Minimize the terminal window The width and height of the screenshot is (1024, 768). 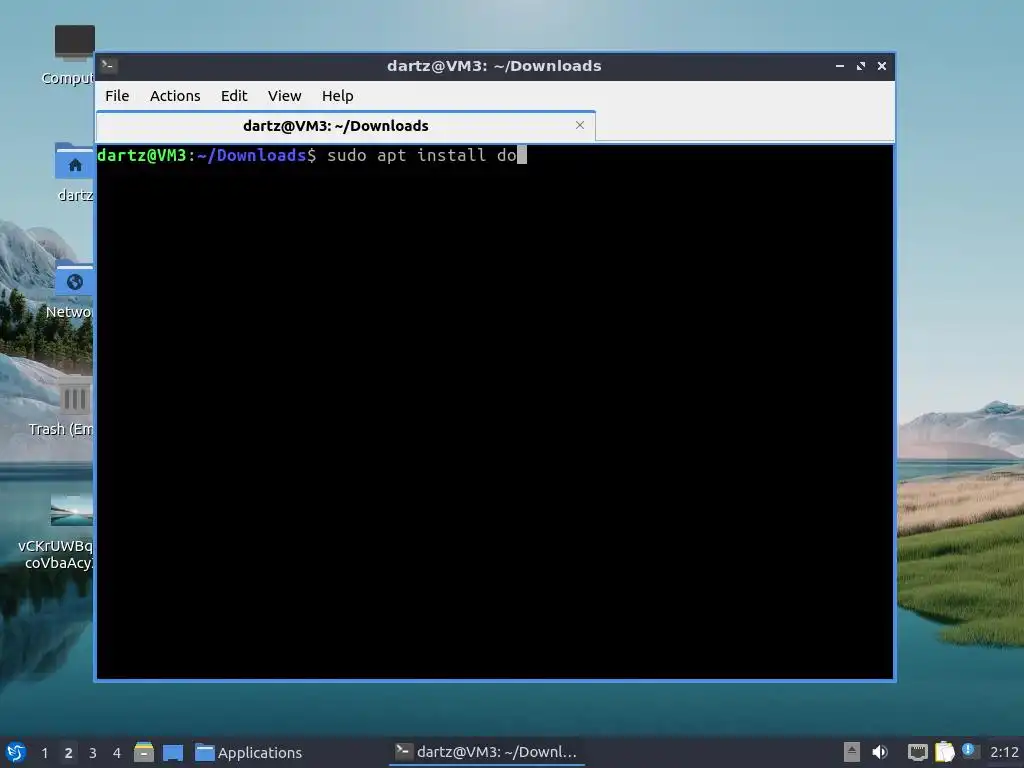(839, 66)
